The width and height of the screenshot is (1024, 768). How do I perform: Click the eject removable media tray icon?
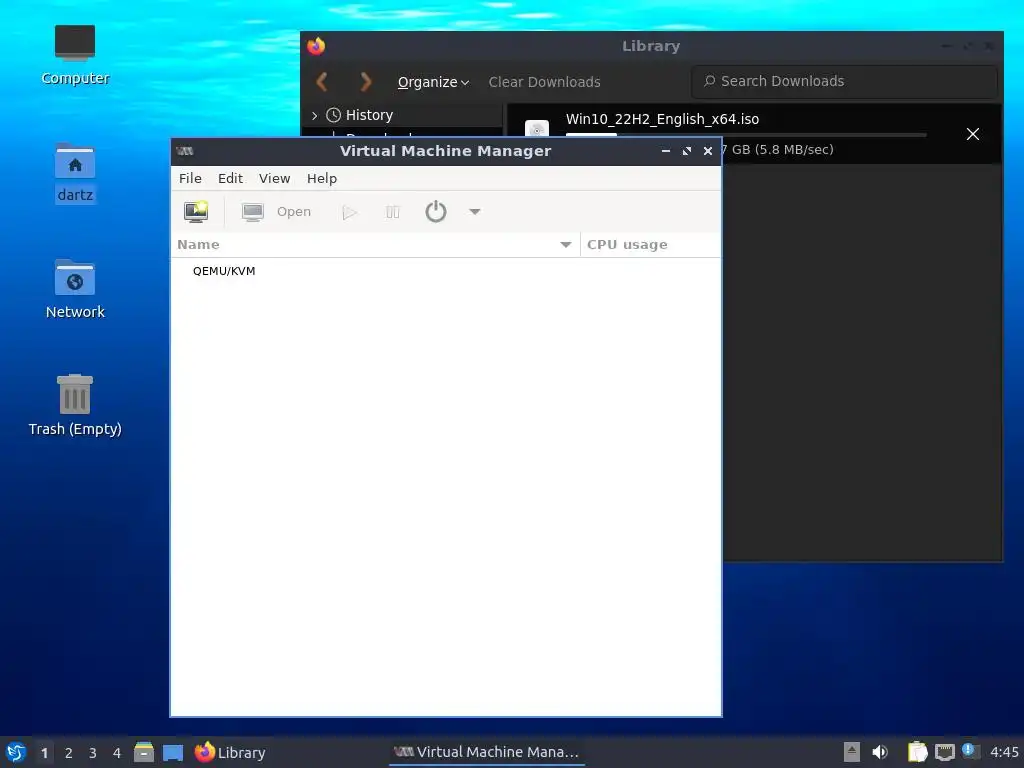852,752
